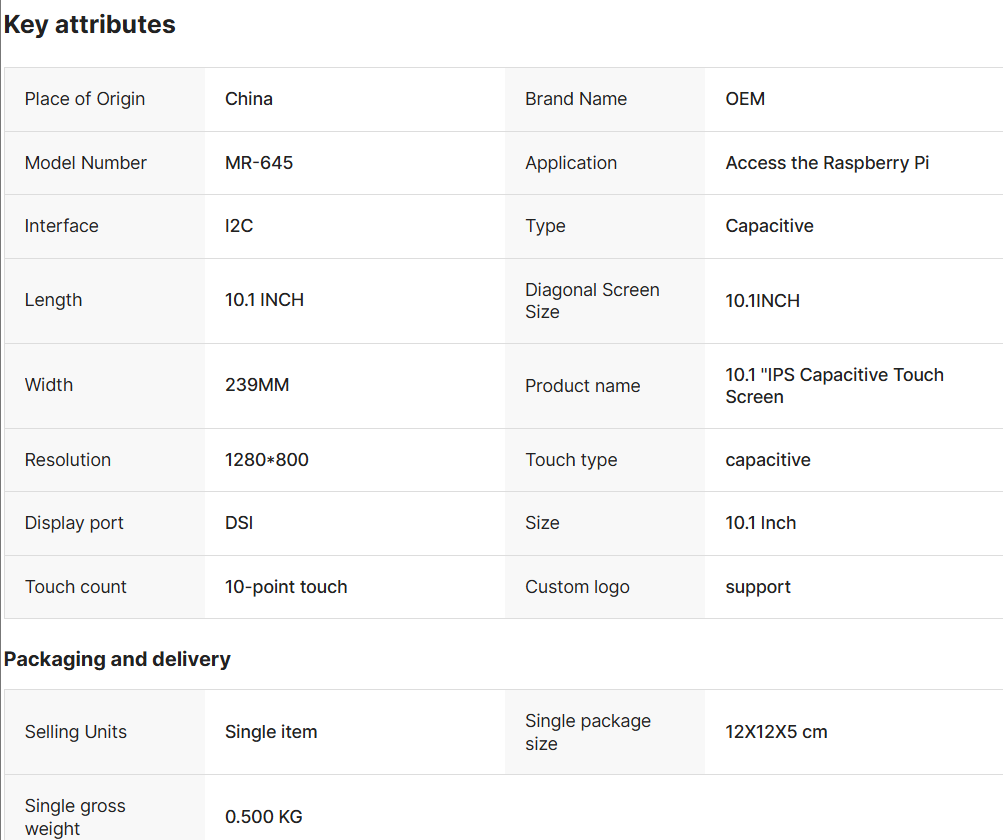Select the 239MM width value

pos(257,385)
